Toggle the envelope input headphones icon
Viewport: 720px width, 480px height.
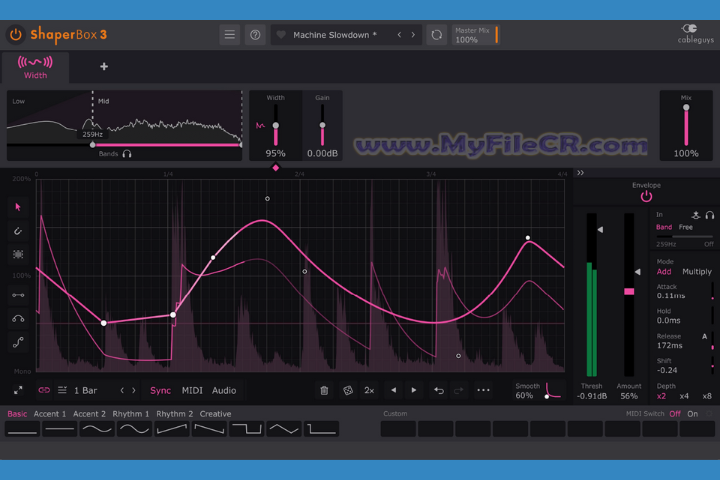click(x=709, y=215)
